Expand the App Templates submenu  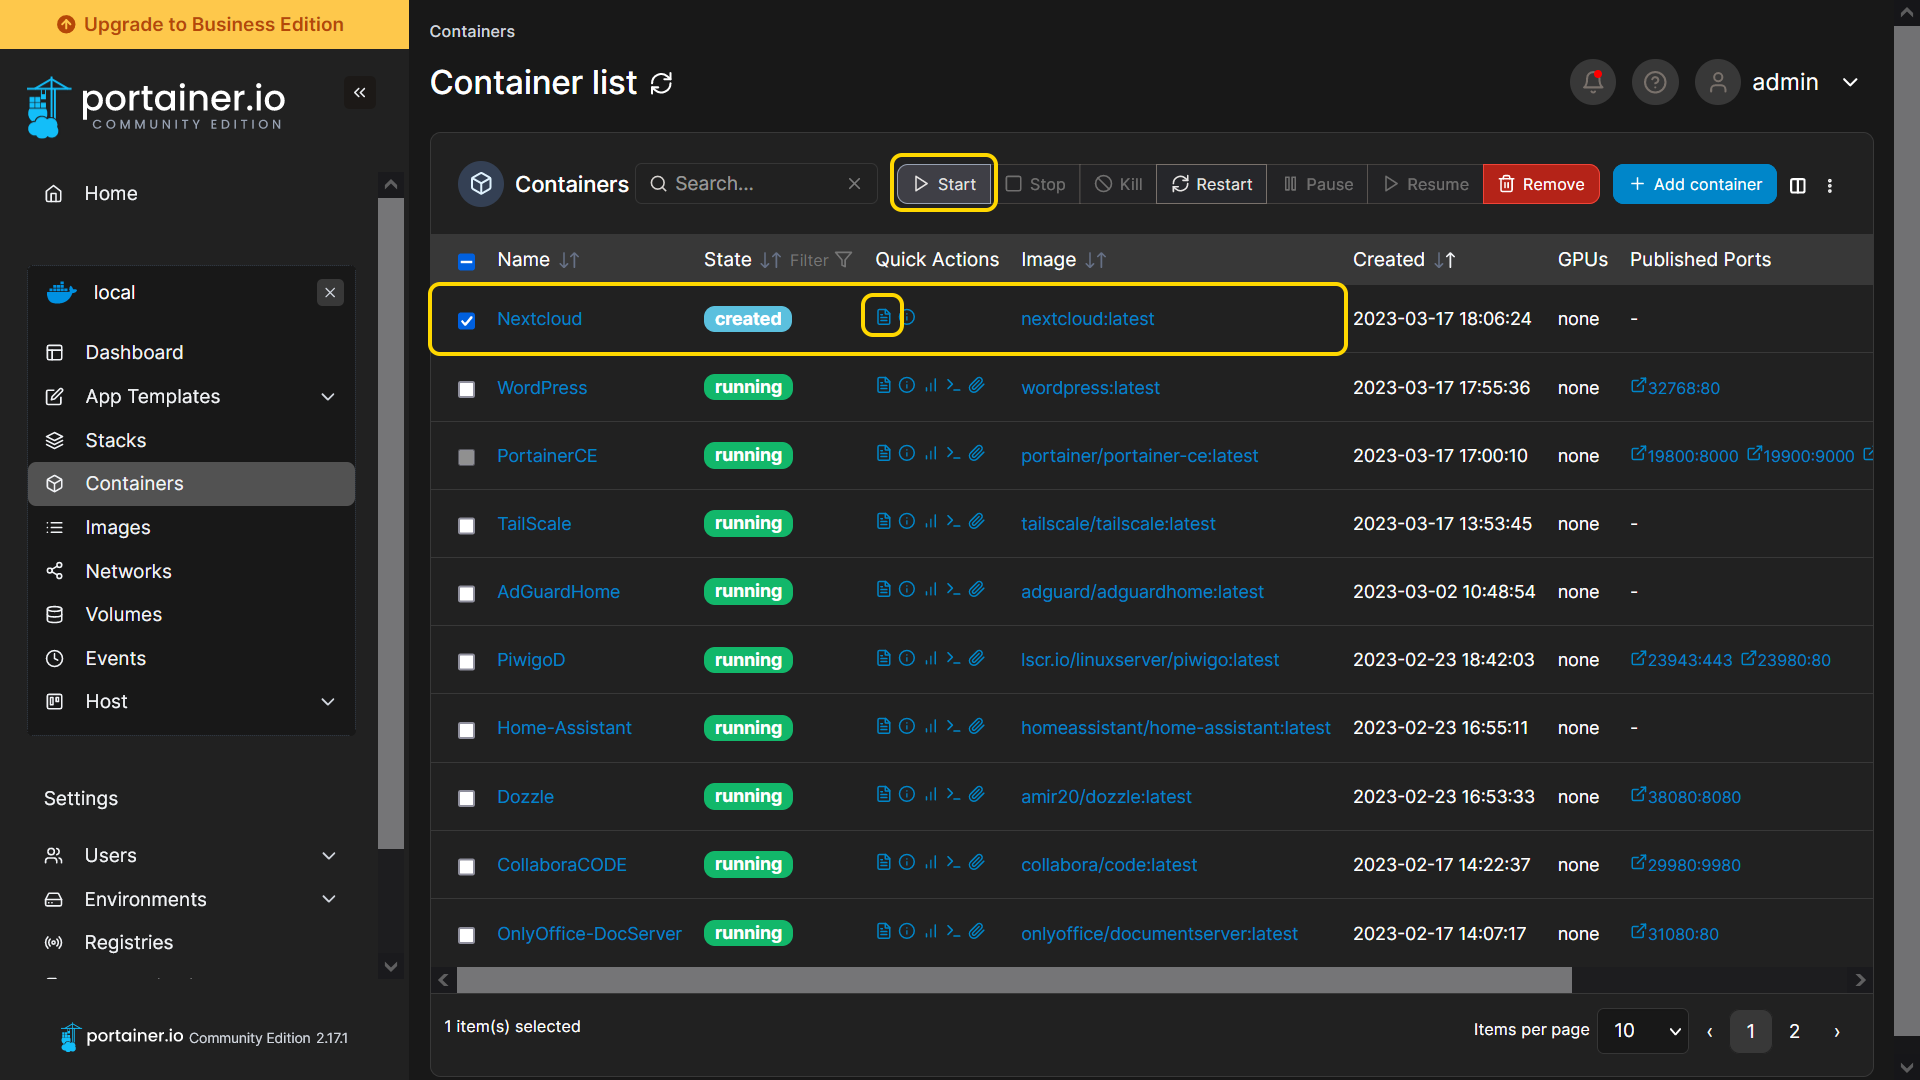(x=328, y=397)
